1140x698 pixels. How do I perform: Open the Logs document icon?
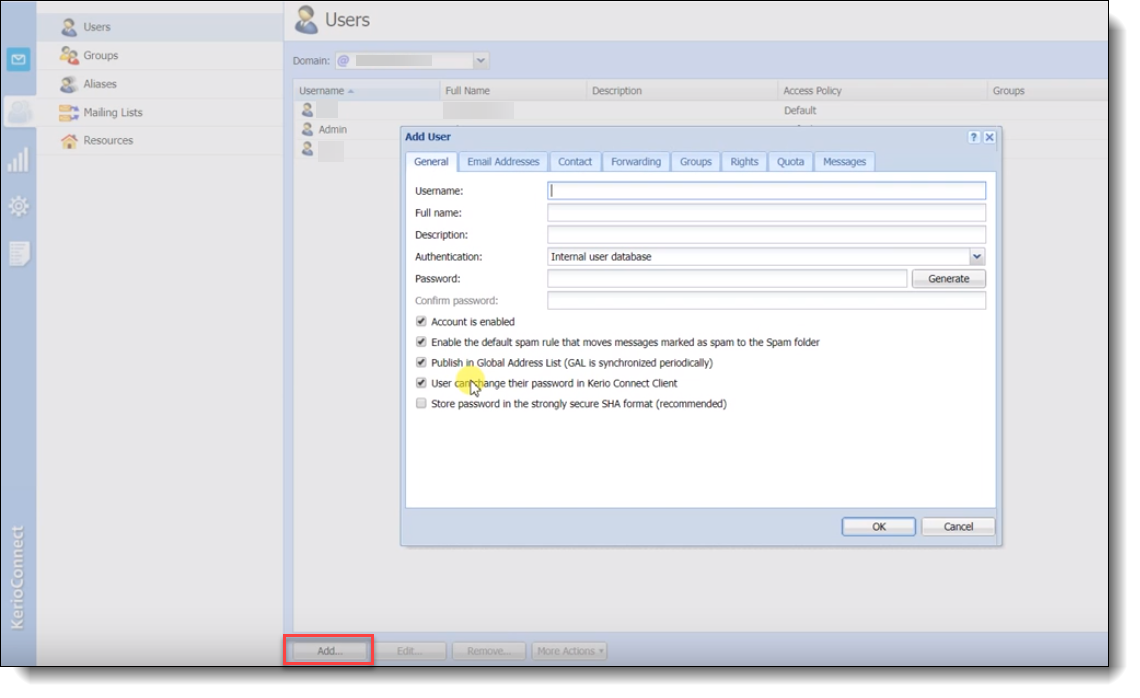(18, 254)
